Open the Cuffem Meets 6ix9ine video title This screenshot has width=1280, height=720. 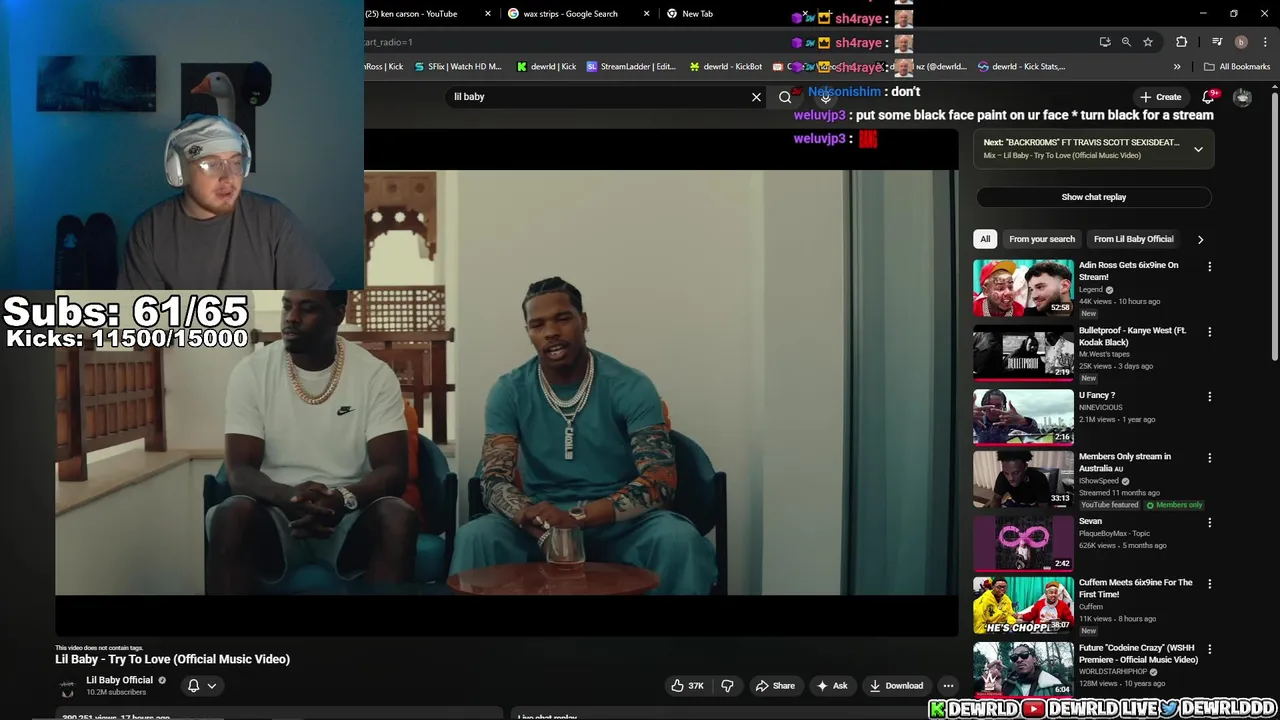pos(1135,588)
